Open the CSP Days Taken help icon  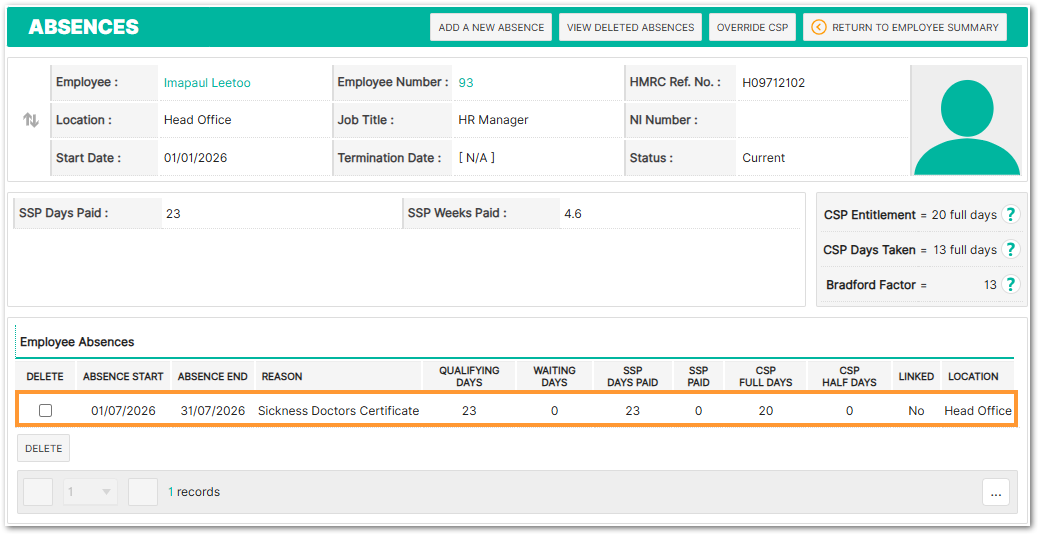1010,249
